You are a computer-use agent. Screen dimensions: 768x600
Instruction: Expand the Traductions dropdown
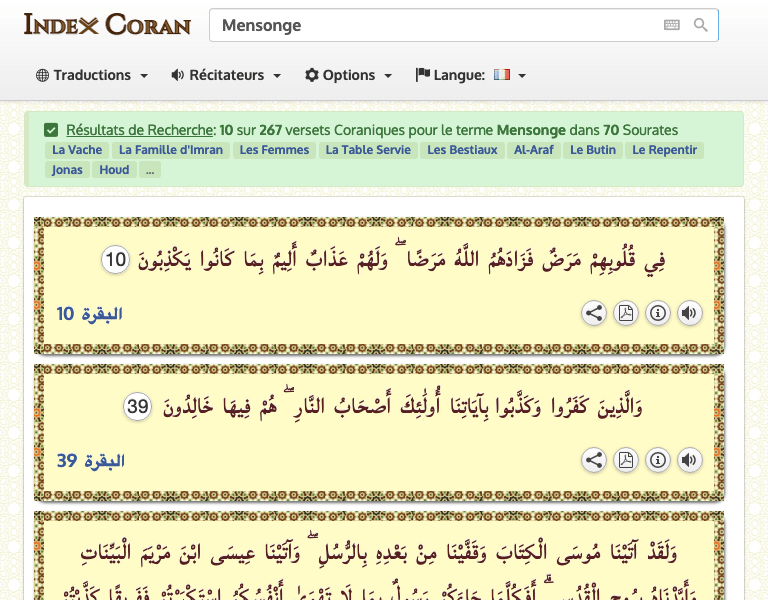(x=92, y=75)
